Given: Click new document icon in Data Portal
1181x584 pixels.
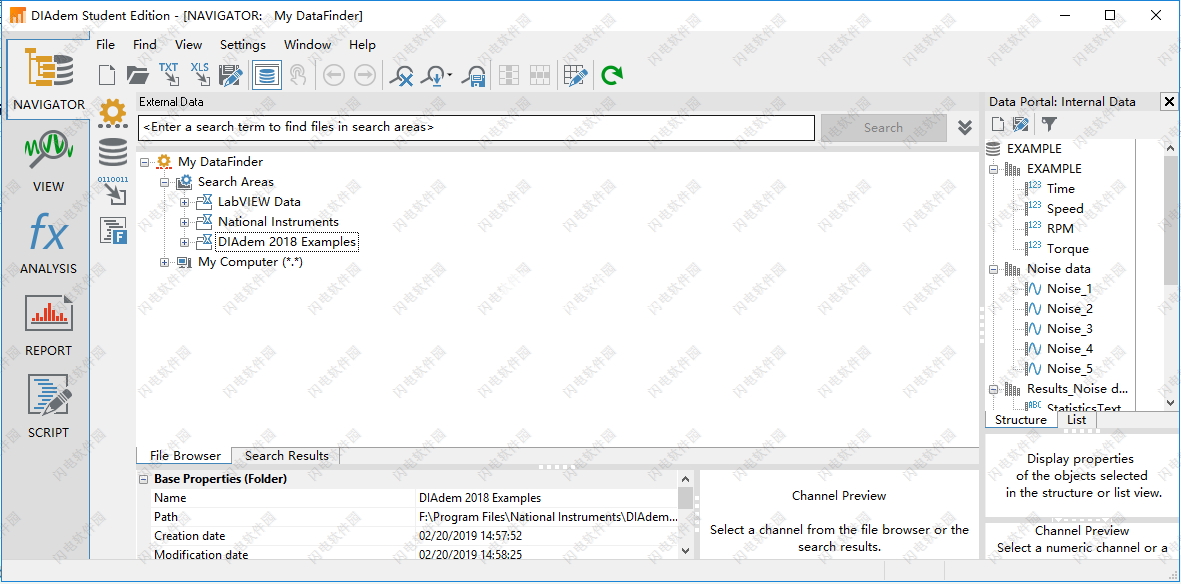Looking at the screenshot, I should (997, 124).
